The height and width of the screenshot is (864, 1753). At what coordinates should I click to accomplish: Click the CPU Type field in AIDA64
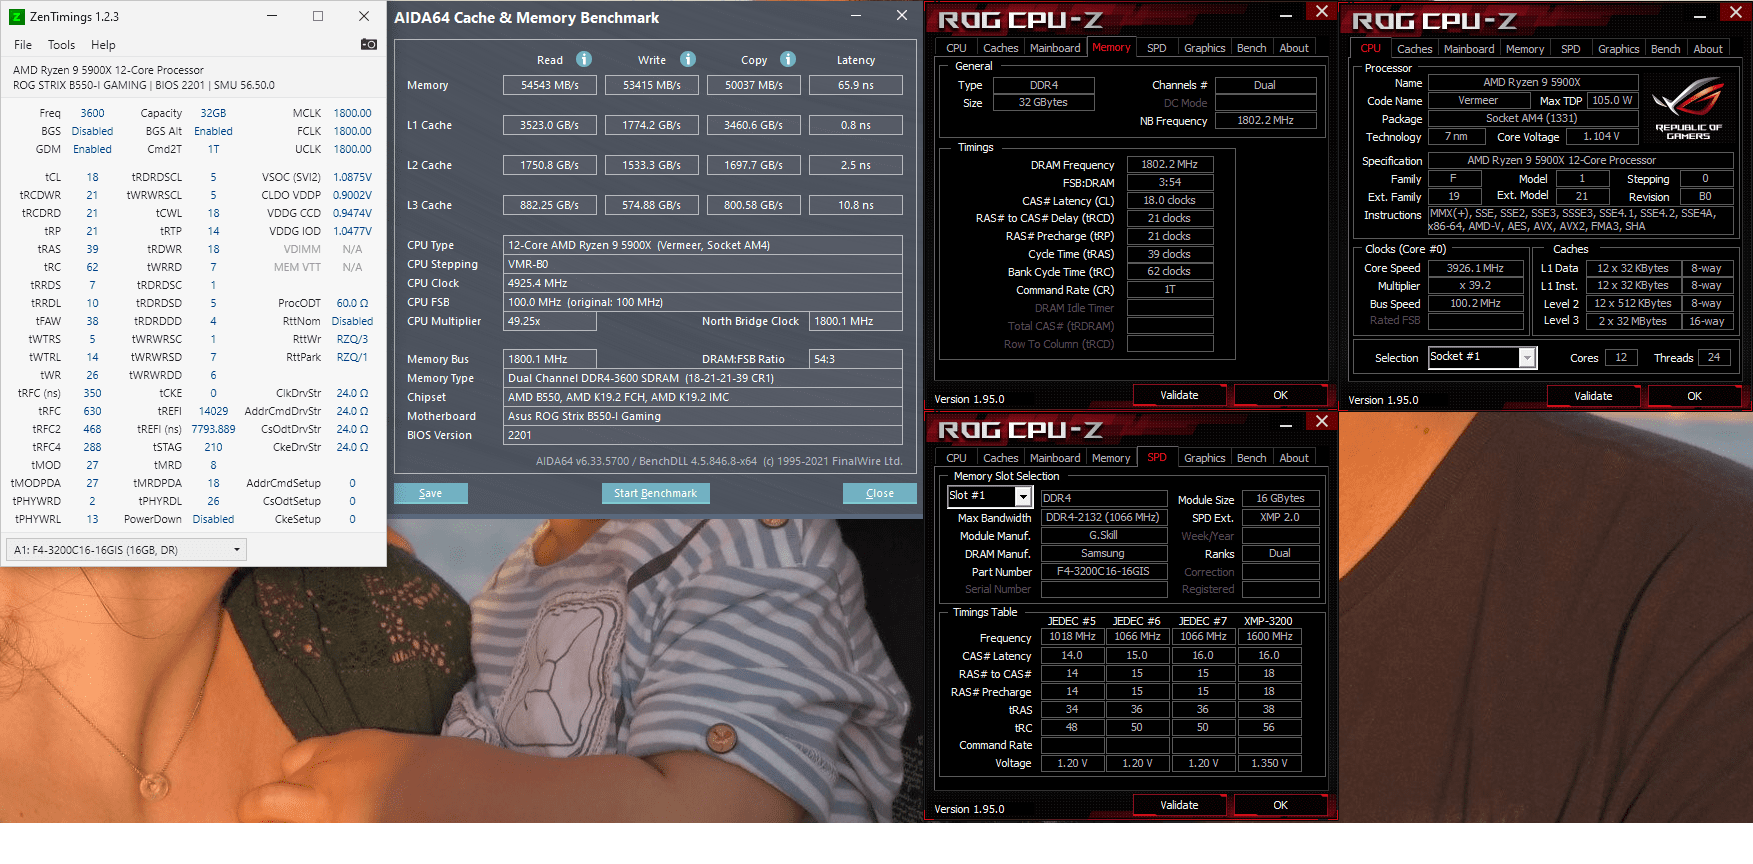[x=702, y=245]
